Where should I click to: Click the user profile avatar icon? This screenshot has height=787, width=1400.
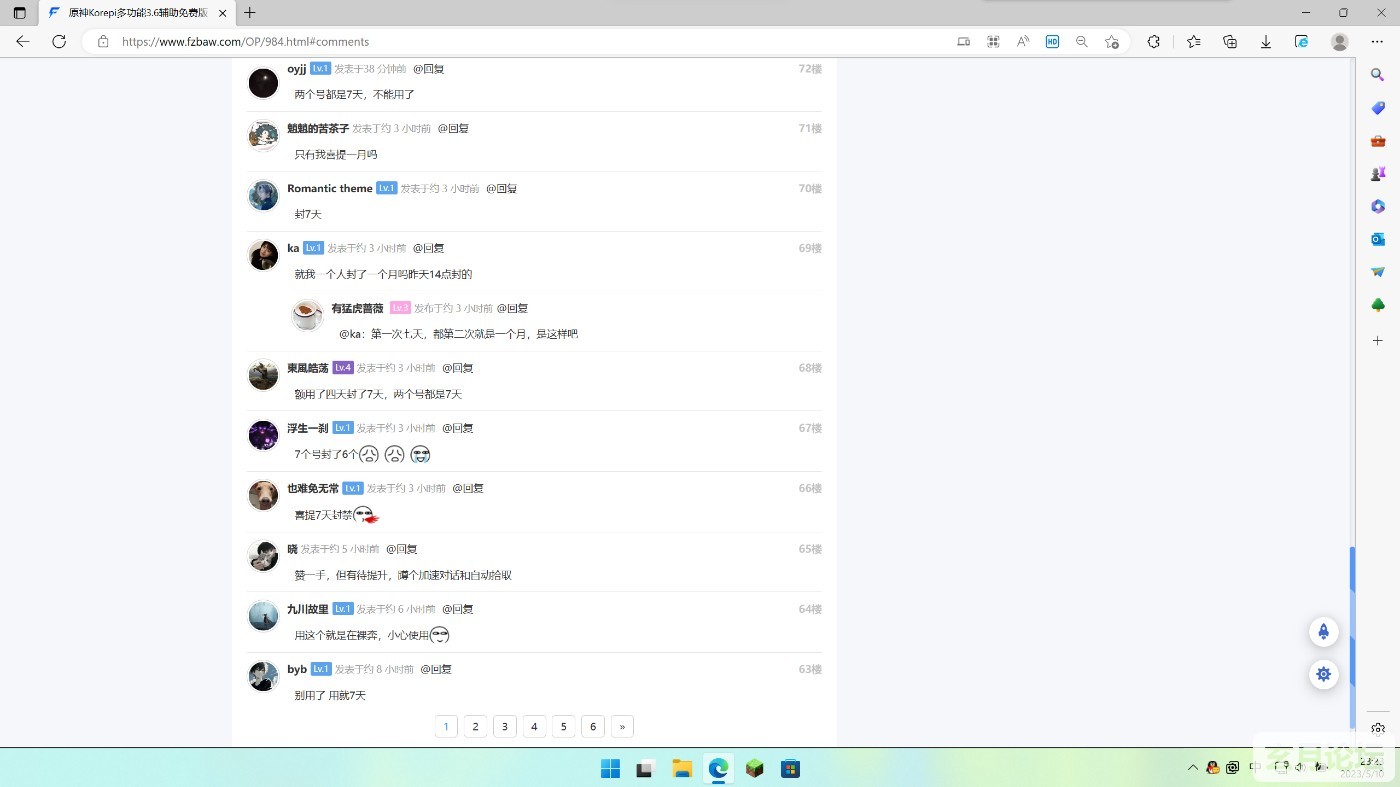pyautogui.click(x=1340, y=42)
